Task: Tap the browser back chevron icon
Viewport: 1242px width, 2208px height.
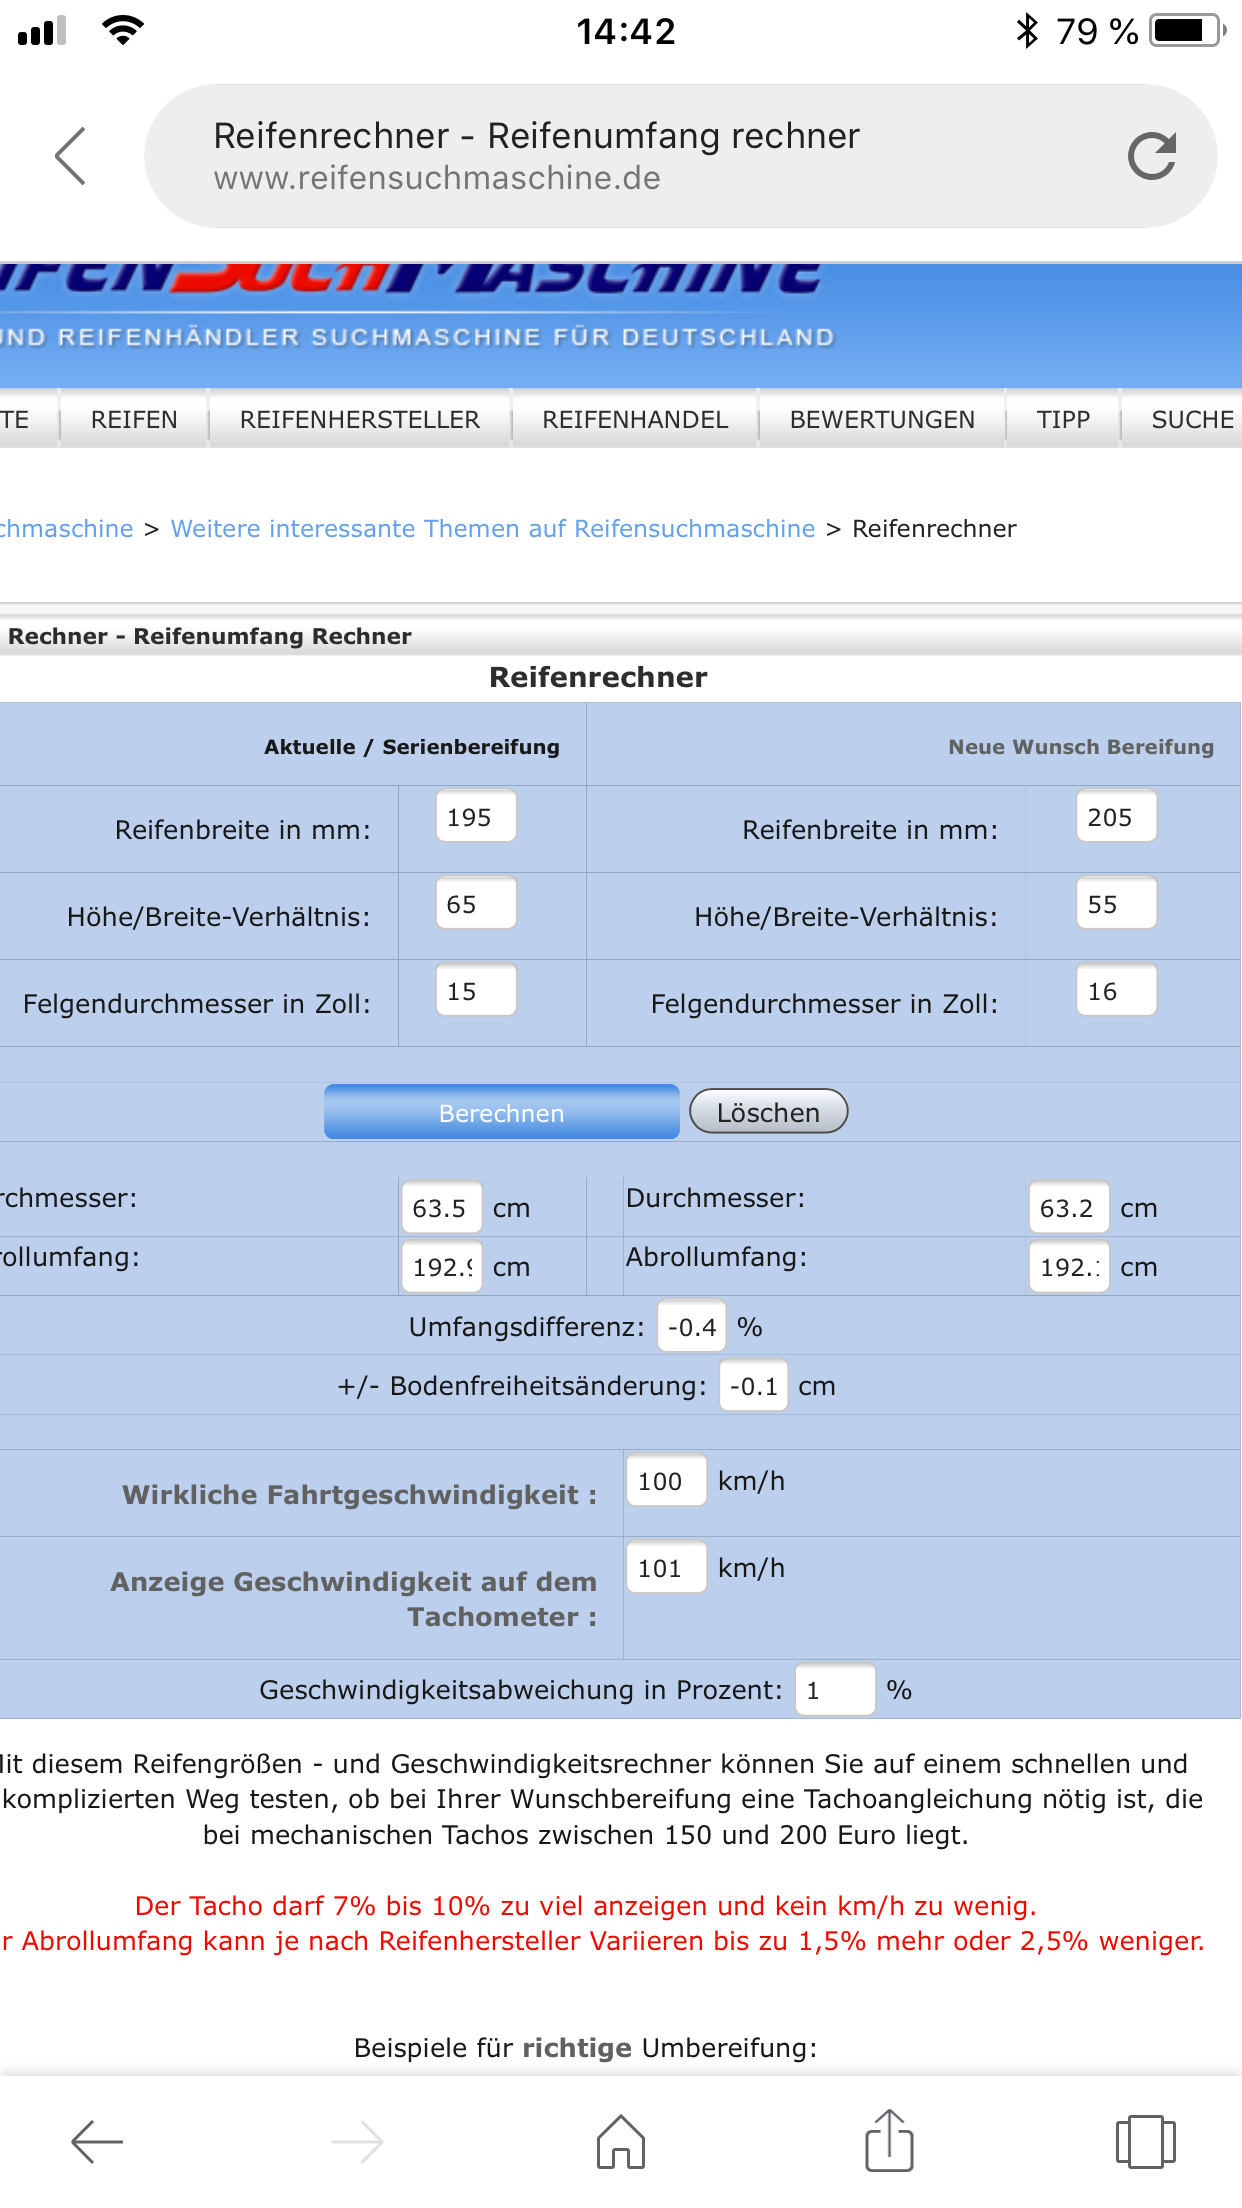Action: click(x=70, y=156)
